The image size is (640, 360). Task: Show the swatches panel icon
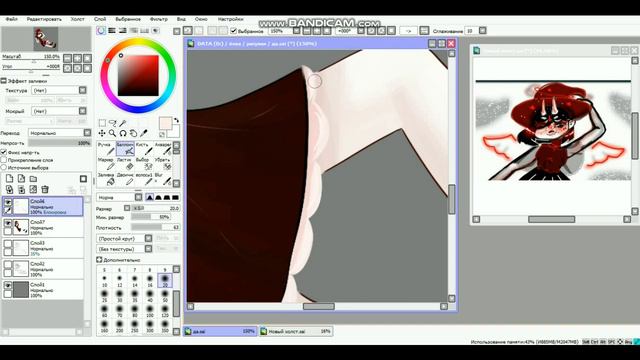(x=144, y=31)
